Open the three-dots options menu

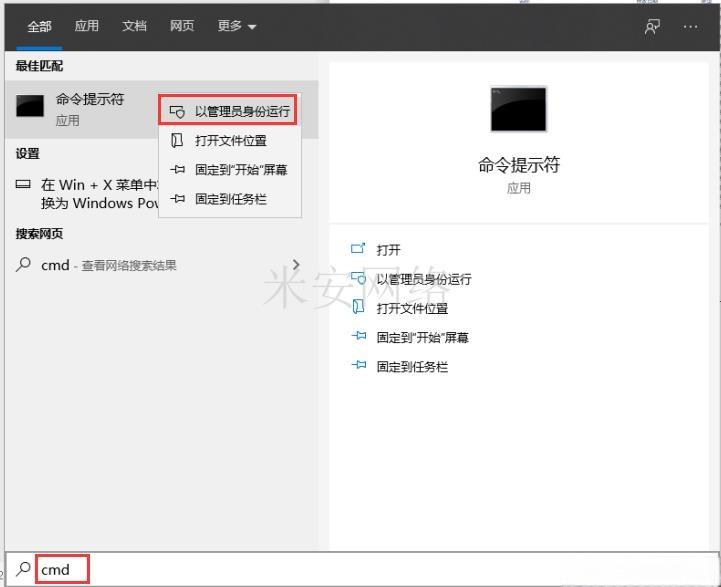[x=690, y=27]
